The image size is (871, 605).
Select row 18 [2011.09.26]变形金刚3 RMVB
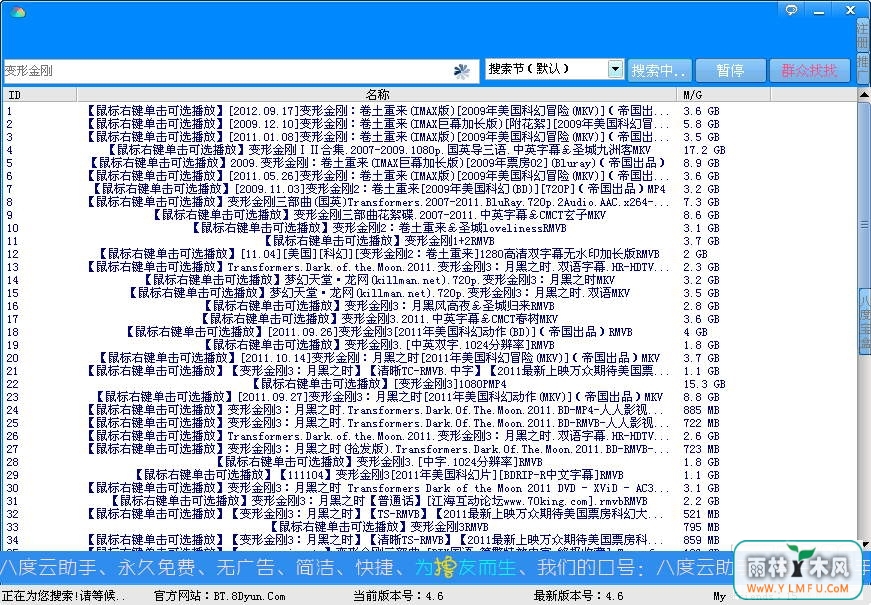click(x=430, y=332)
